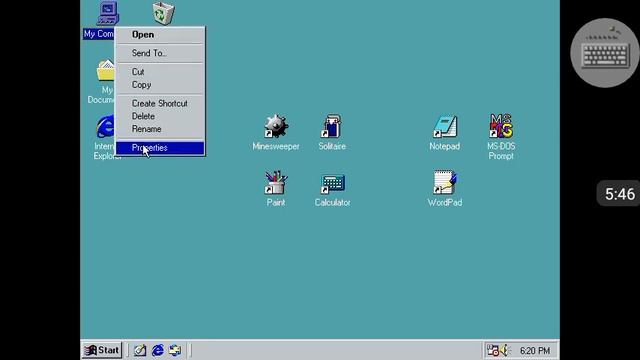Choose Rename from the context menu

[160, 129]
